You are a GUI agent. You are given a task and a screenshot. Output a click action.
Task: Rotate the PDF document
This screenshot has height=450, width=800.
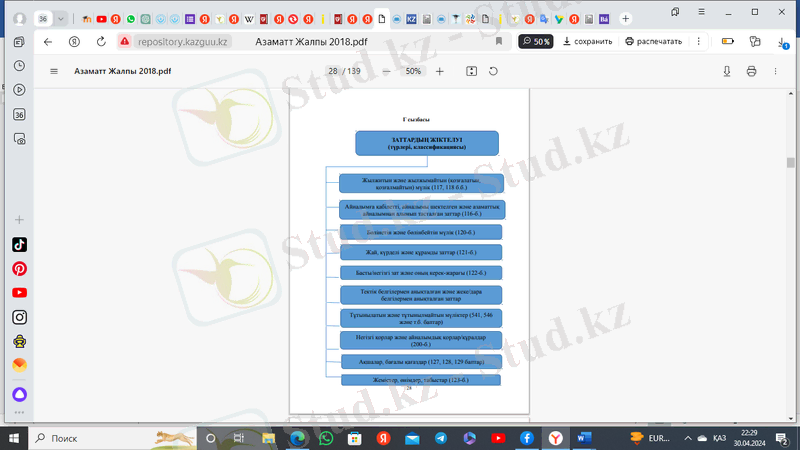coord(493,72)
